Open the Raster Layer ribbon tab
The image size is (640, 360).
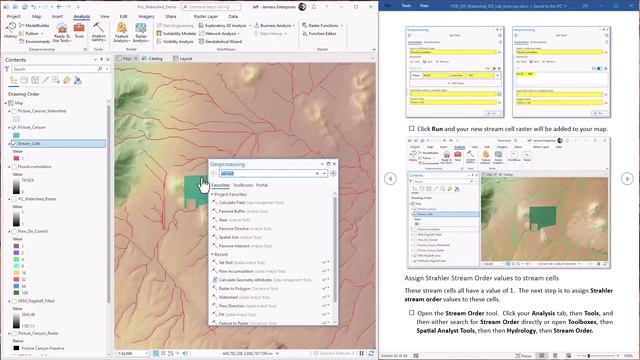206,16
